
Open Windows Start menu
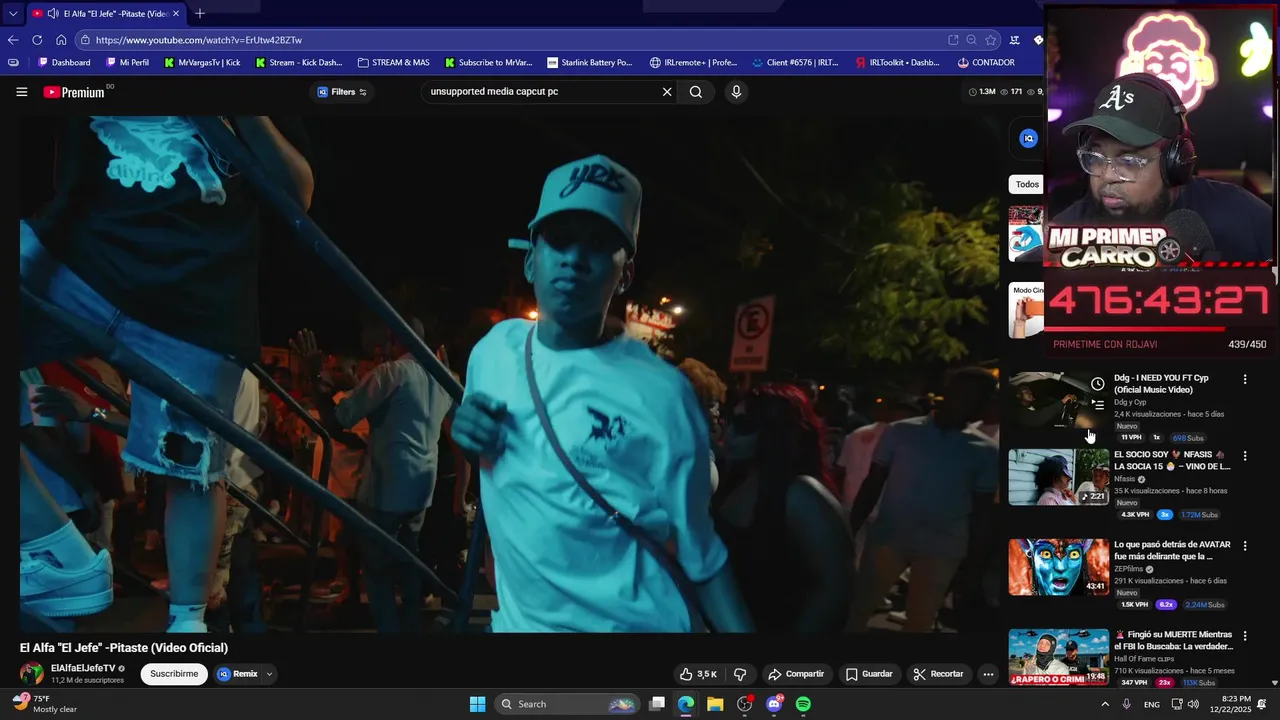coord(478,704)
